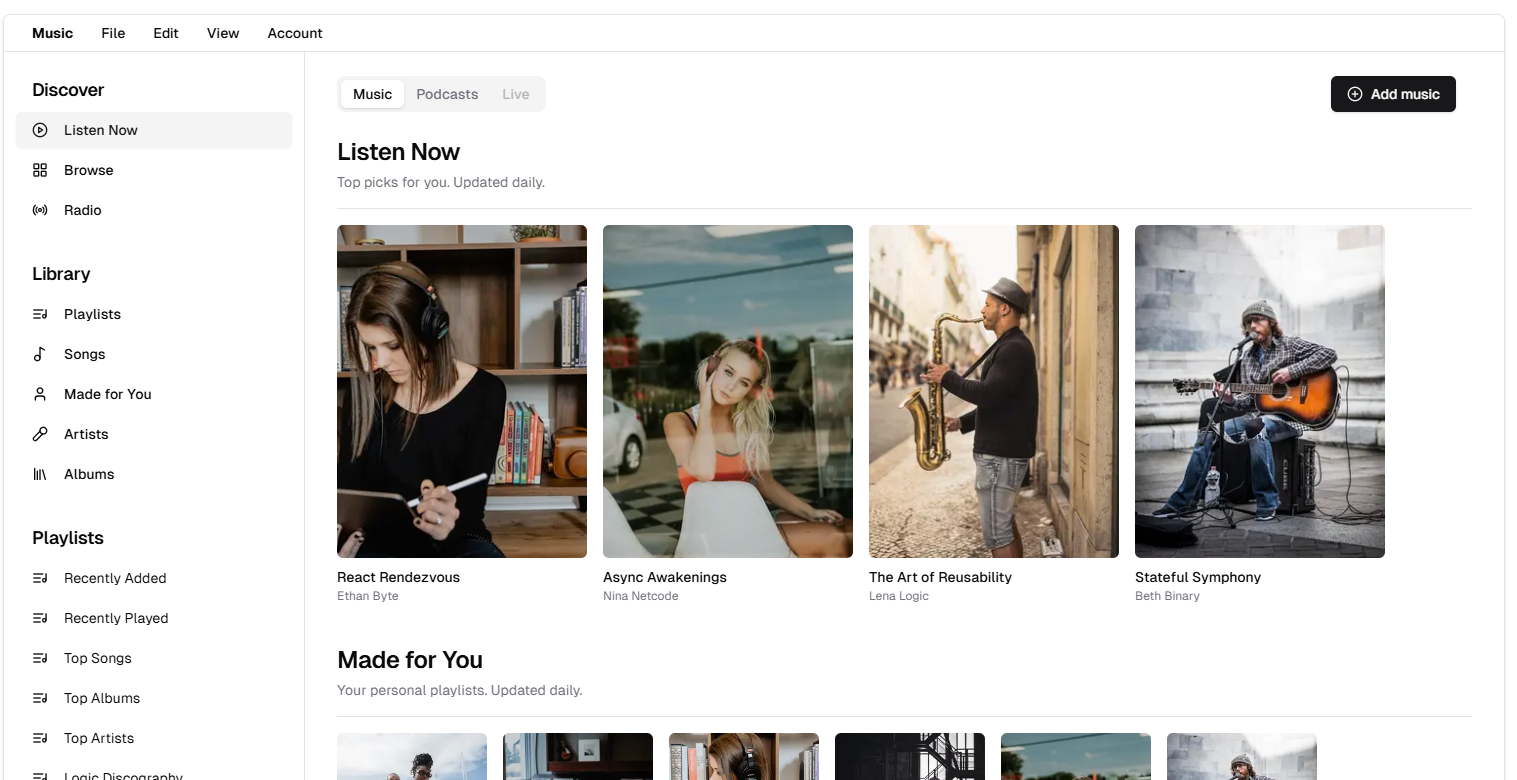Click the Recently Played playlist icon
The height and width of the screenshot is (780, 1517).
(x=40, y=618)
